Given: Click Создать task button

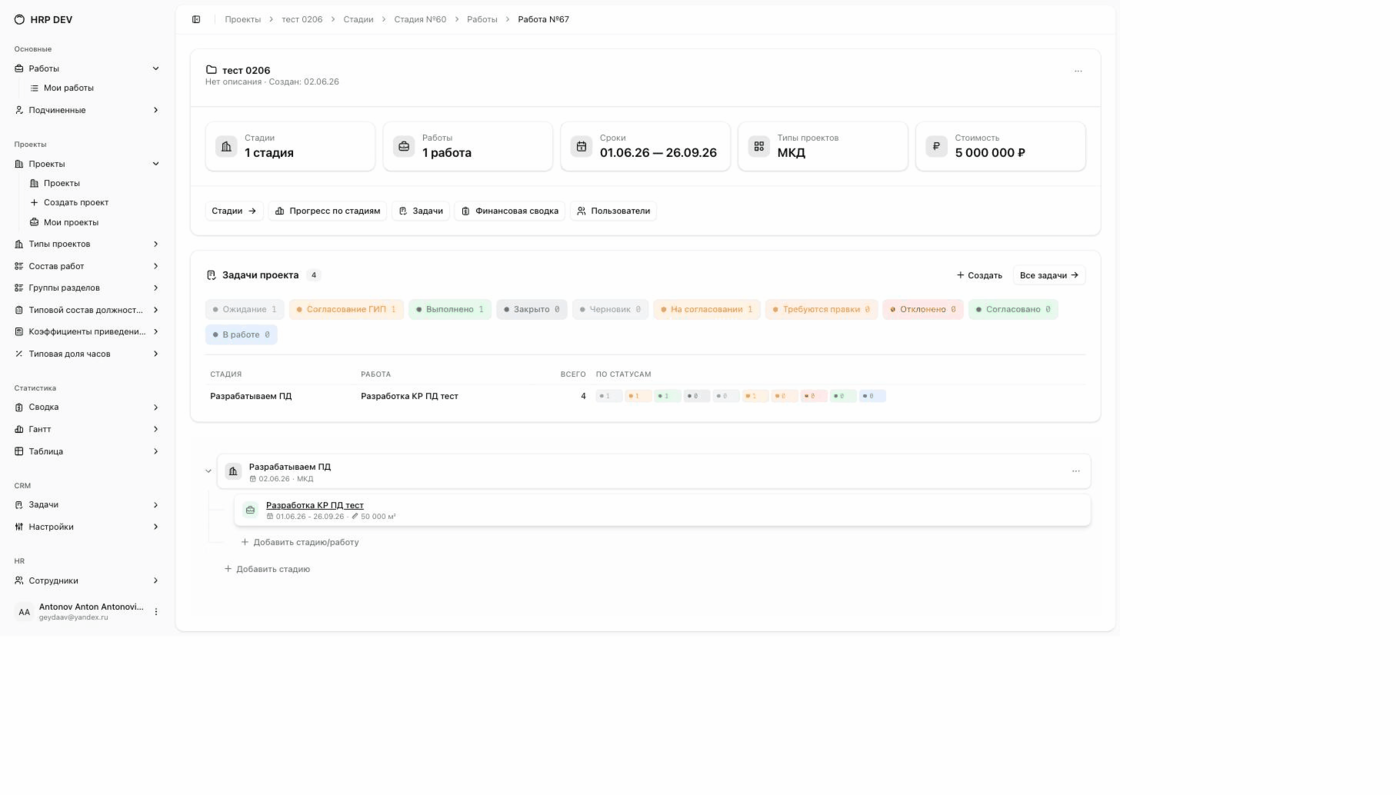Looking at the screenshot, I should (979, 275).
